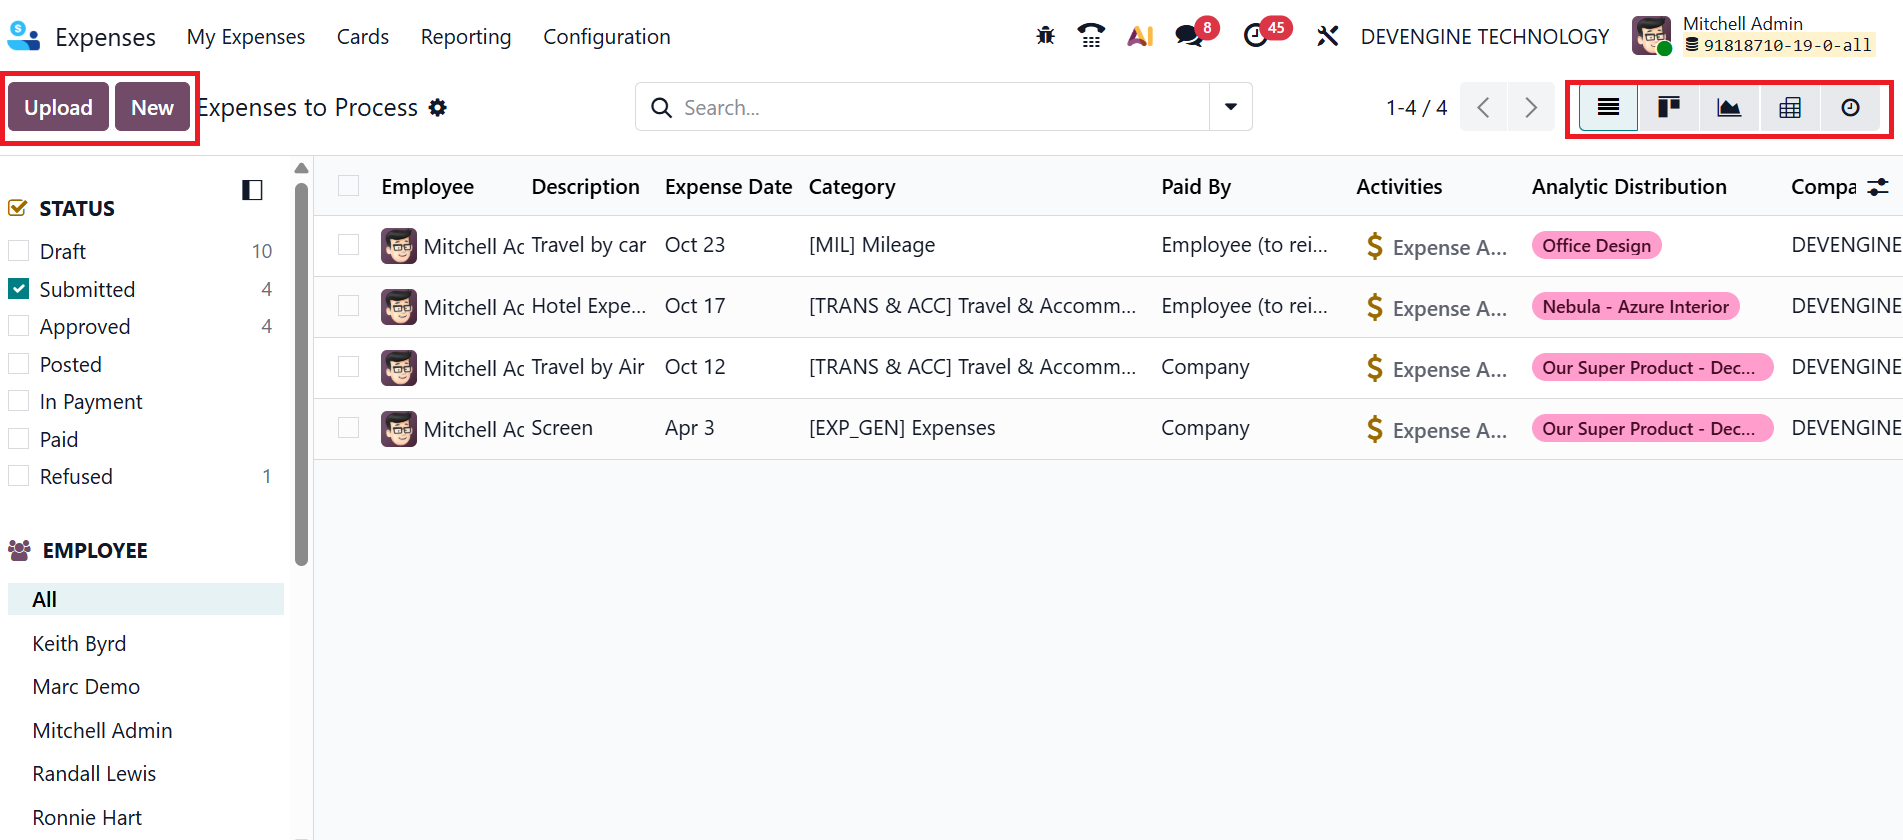
Task: Open the debug bug icon menu
Action: pos(1045,37)
